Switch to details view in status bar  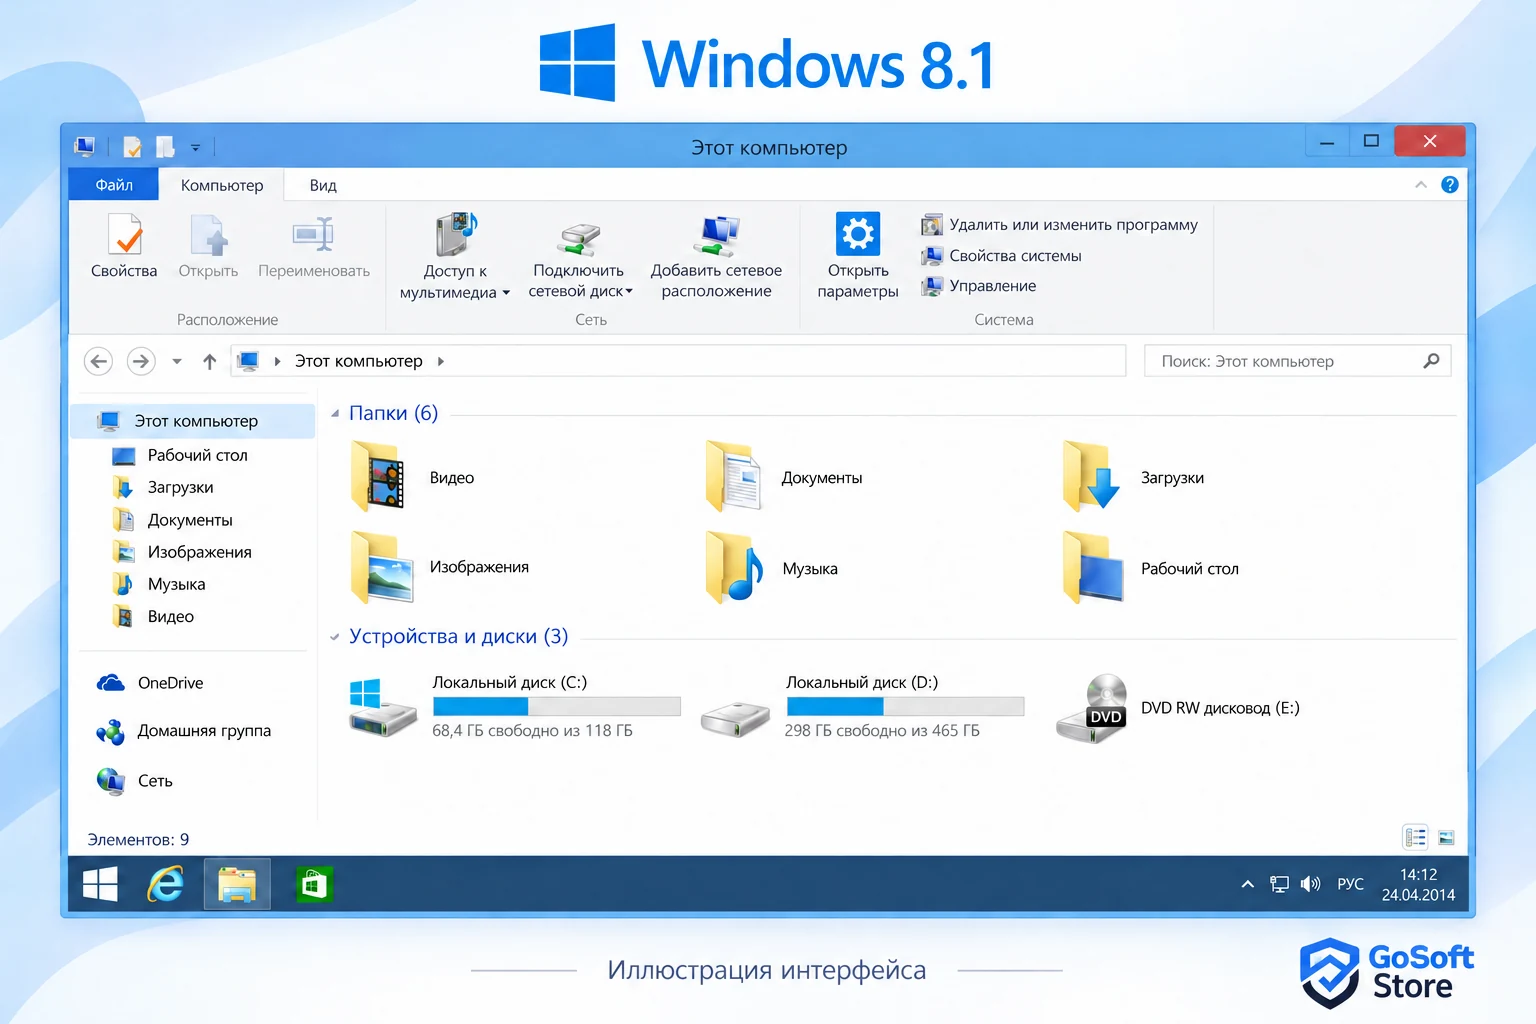coord(1415,837)
